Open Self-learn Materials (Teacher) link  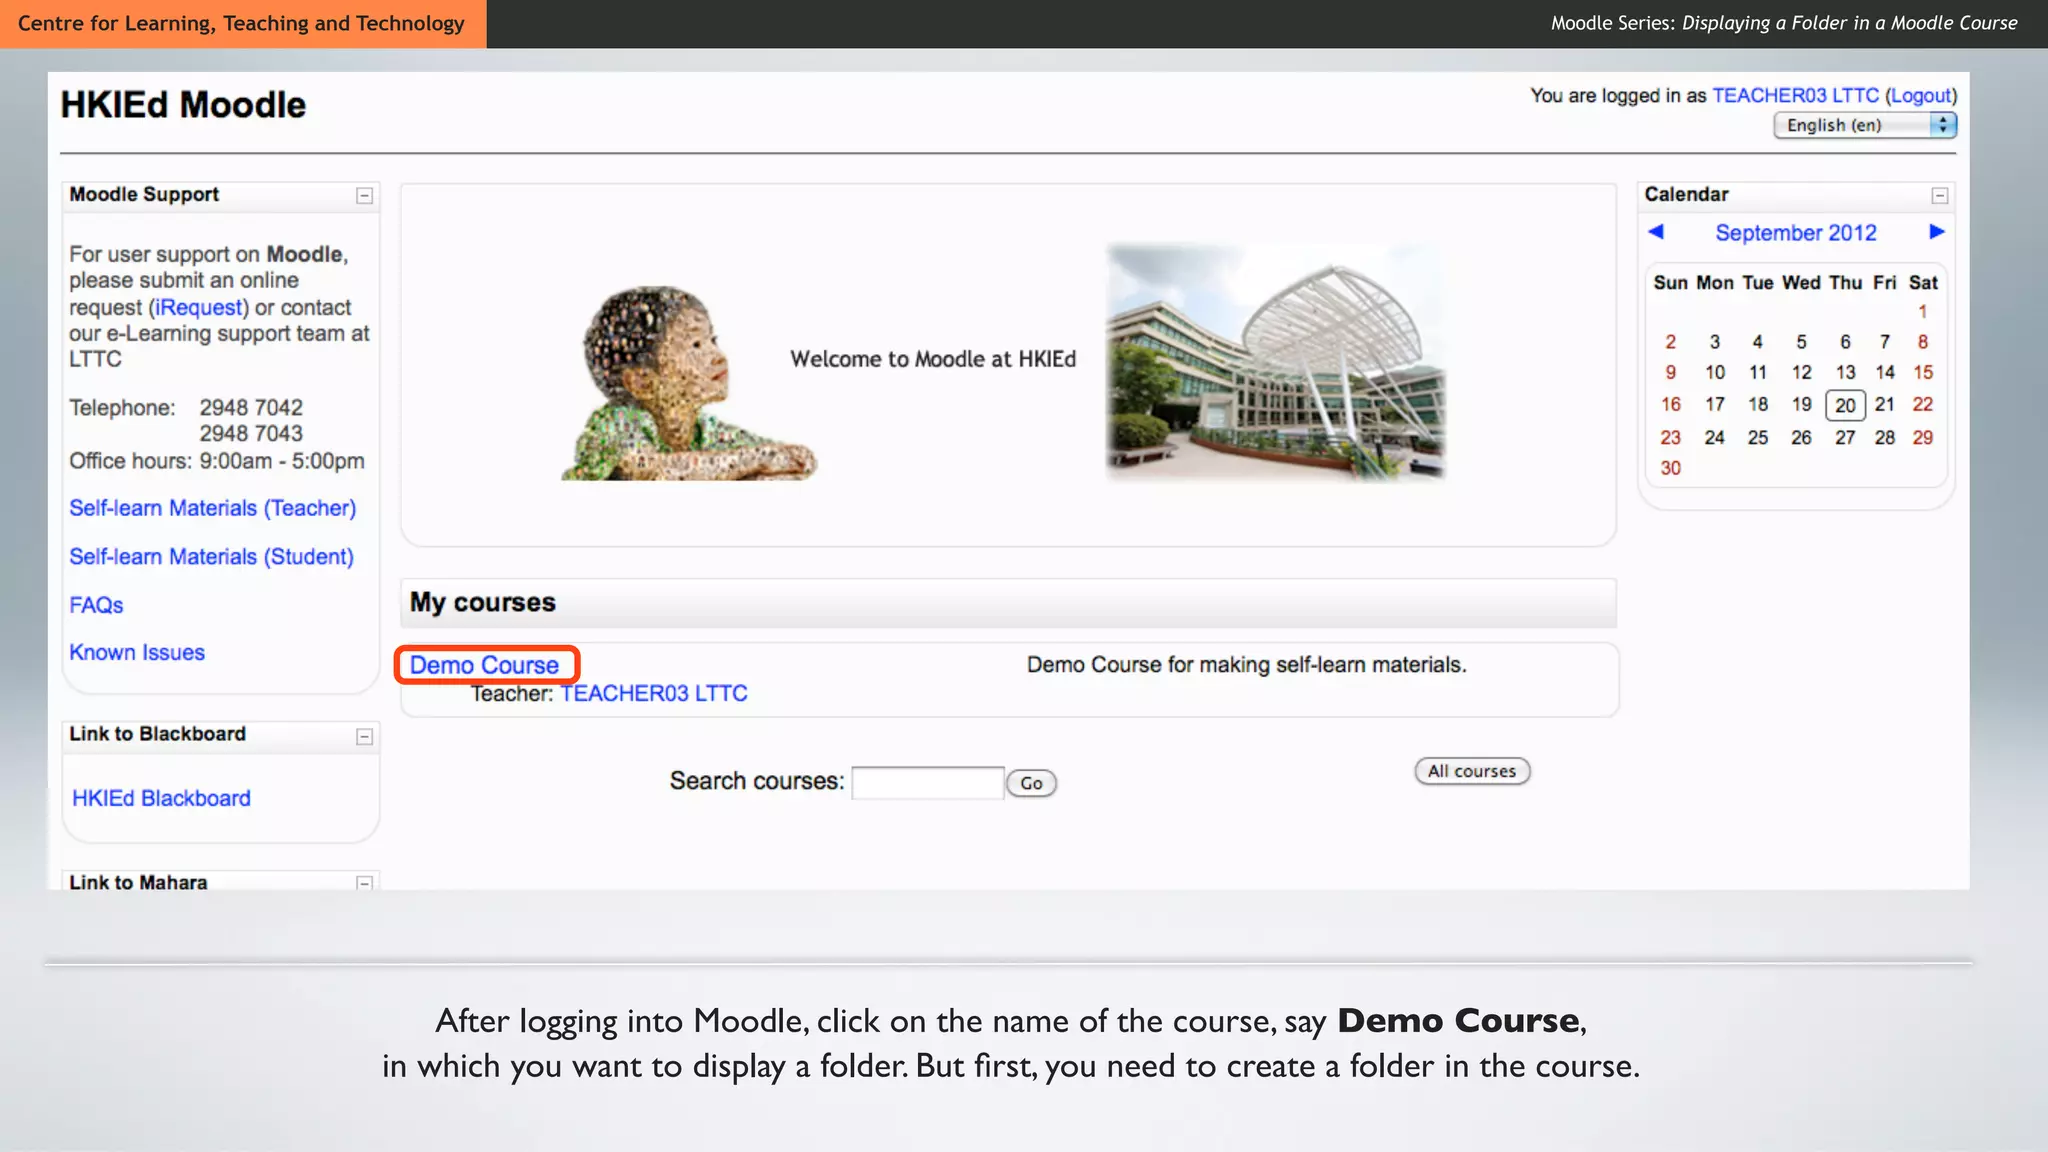coord(212,508)
